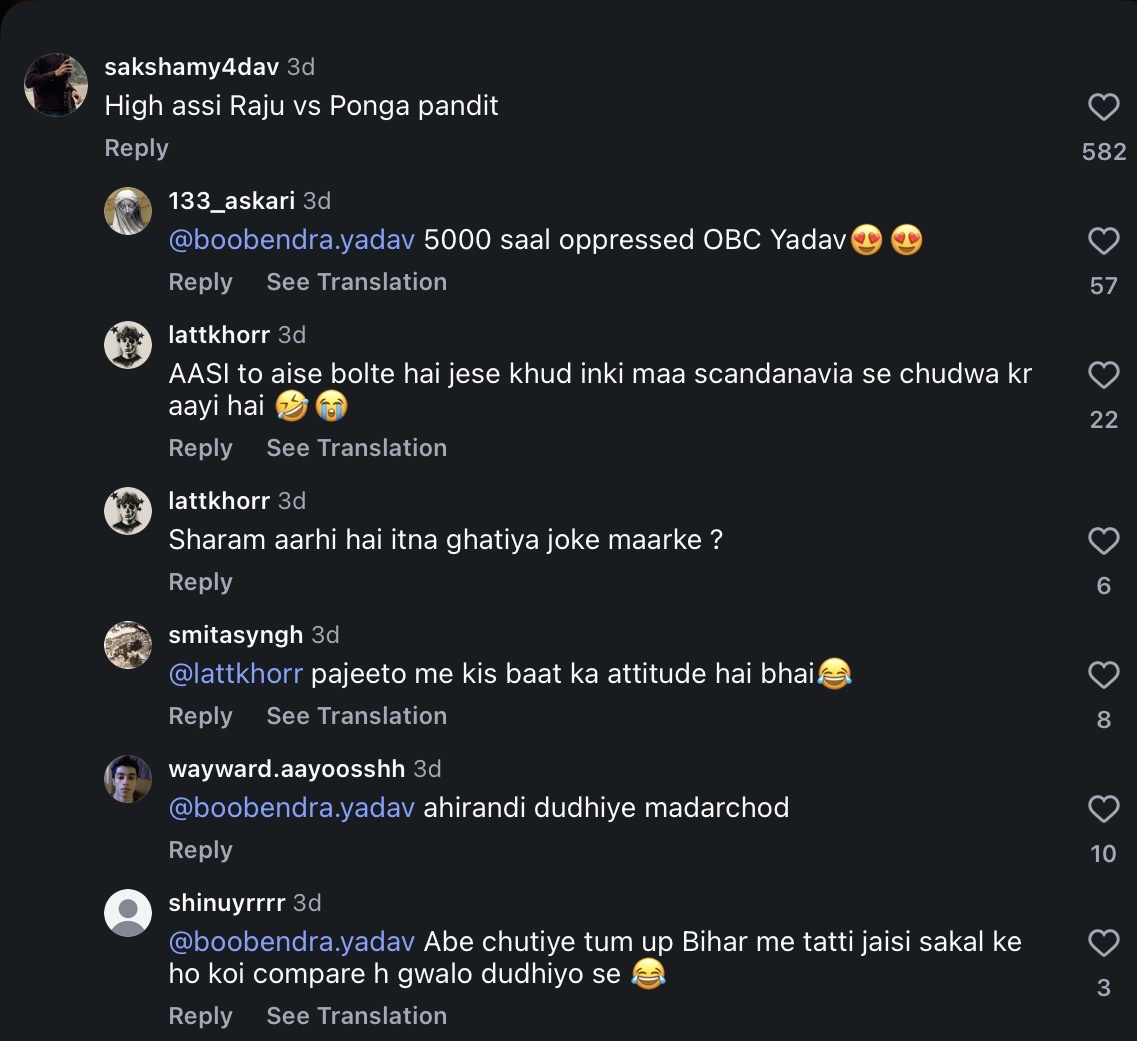The image size is (1137, 1041).
Task: Show translation of lattkhorr's AASI comment
Action: 357,448
